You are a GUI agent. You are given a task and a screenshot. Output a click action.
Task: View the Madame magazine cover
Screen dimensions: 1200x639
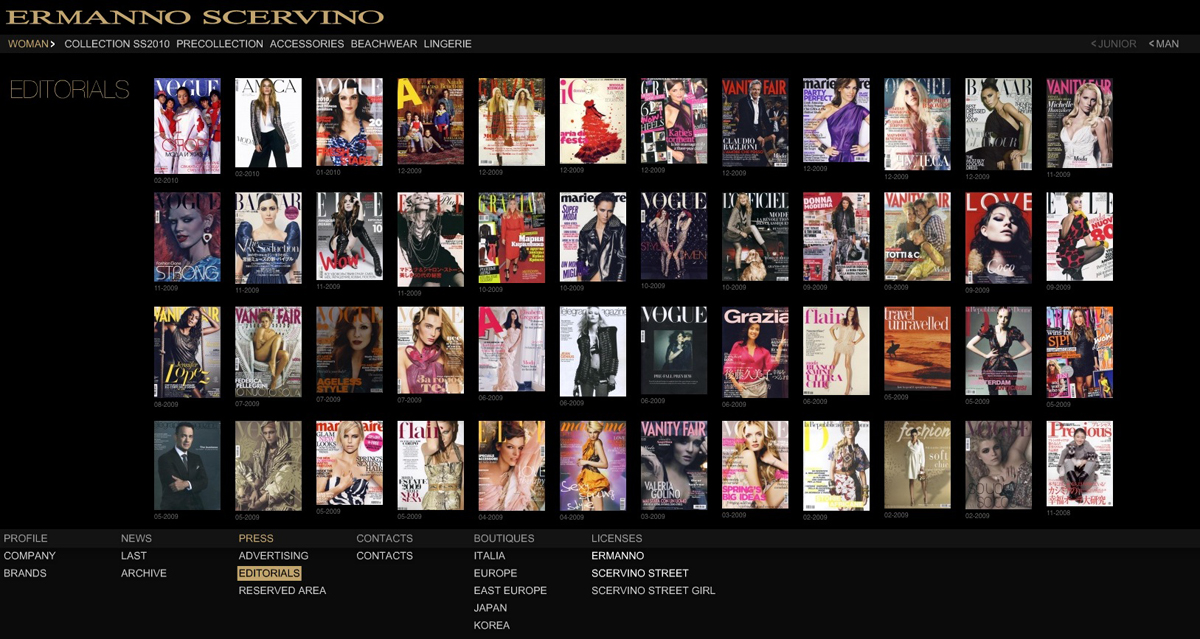click(x=593, y=465)
